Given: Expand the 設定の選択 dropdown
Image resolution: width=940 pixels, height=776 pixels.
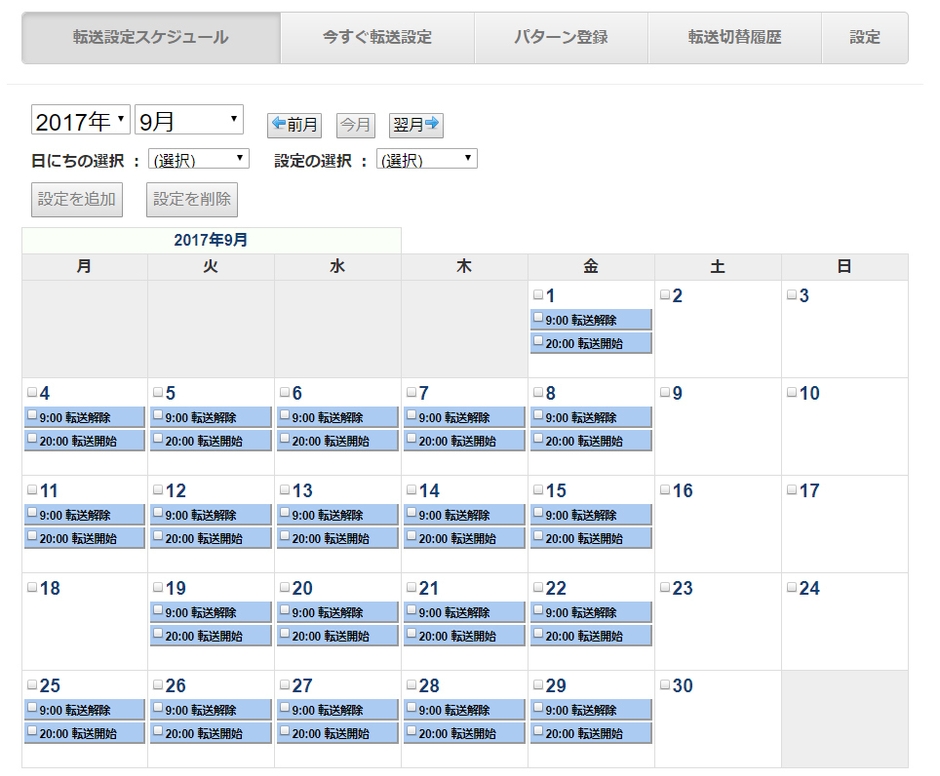Looking at the screenshot, I should (x=427, y=160).
